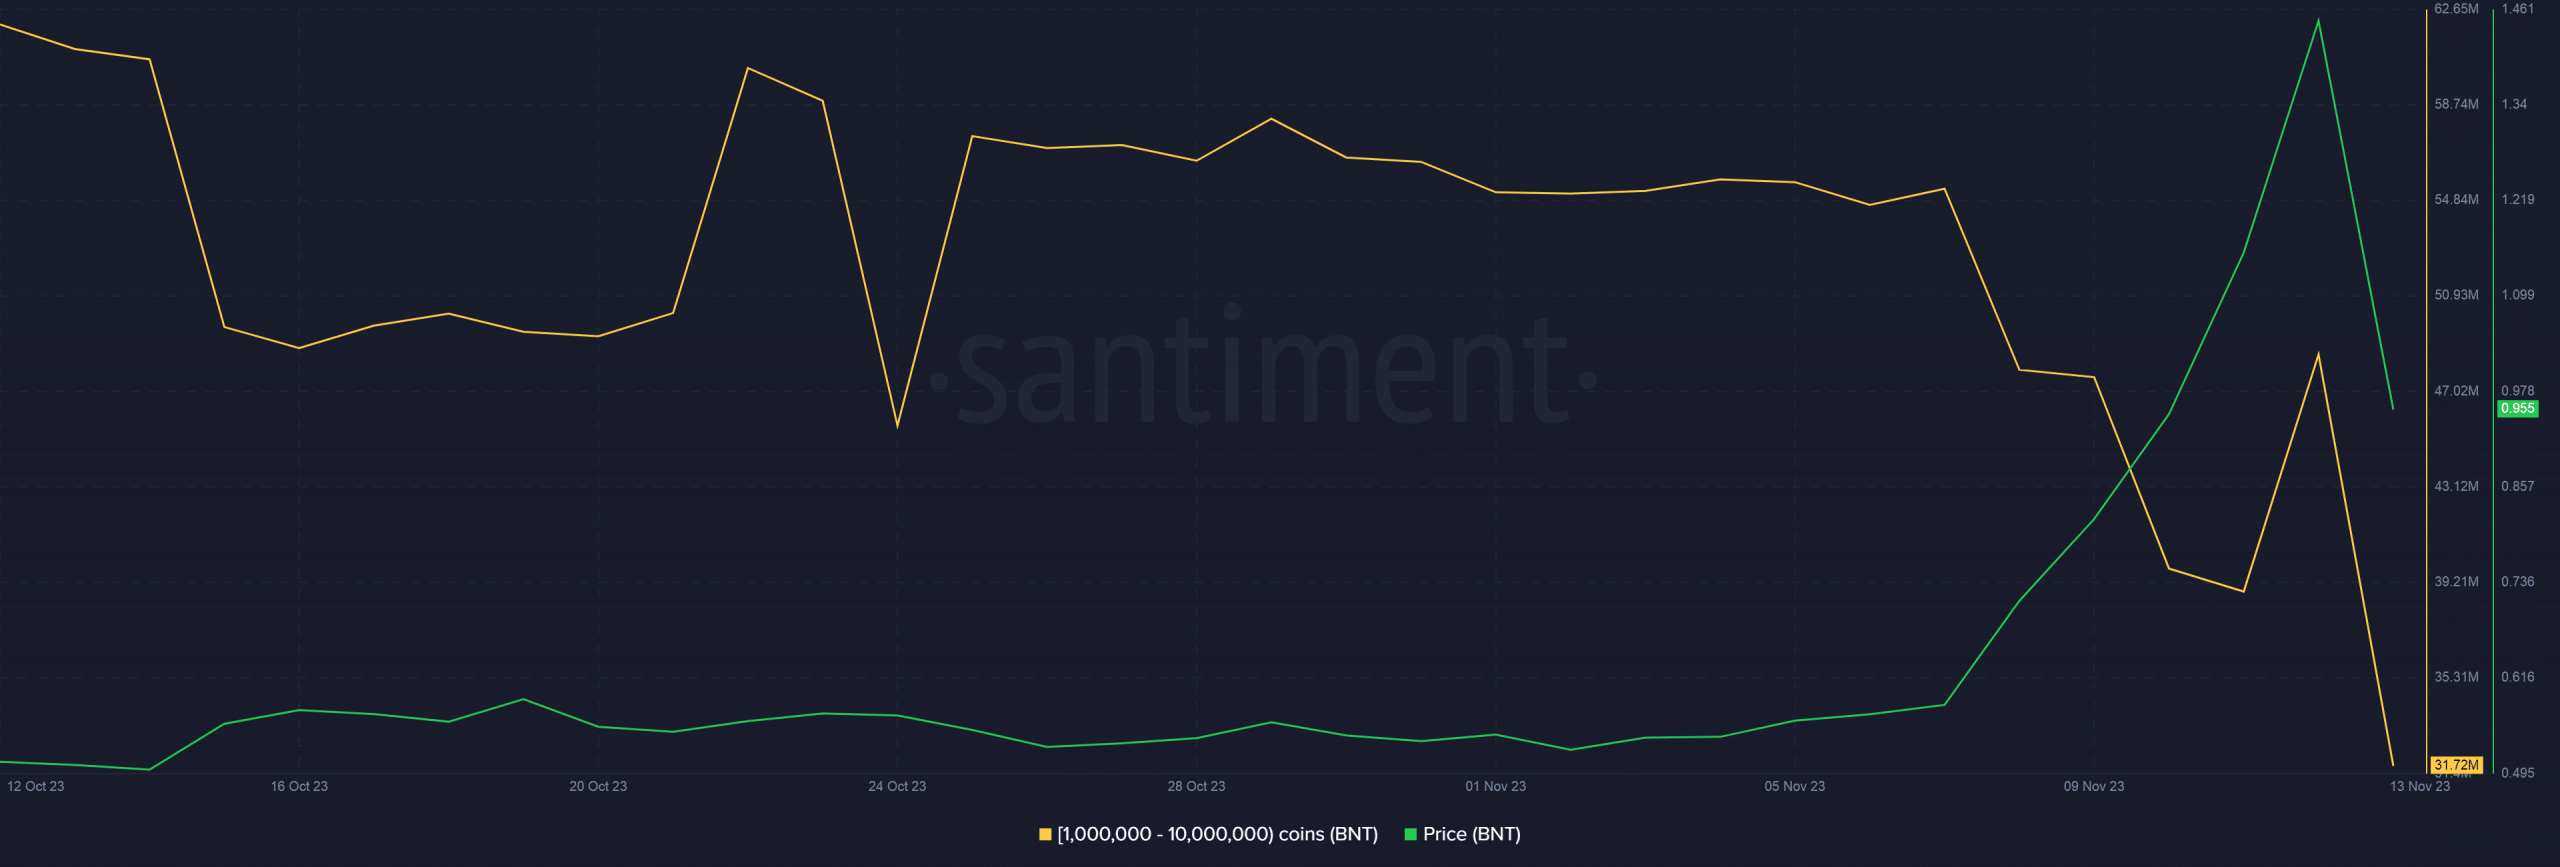Click the 1.34 price axis value

(2514, 104)
